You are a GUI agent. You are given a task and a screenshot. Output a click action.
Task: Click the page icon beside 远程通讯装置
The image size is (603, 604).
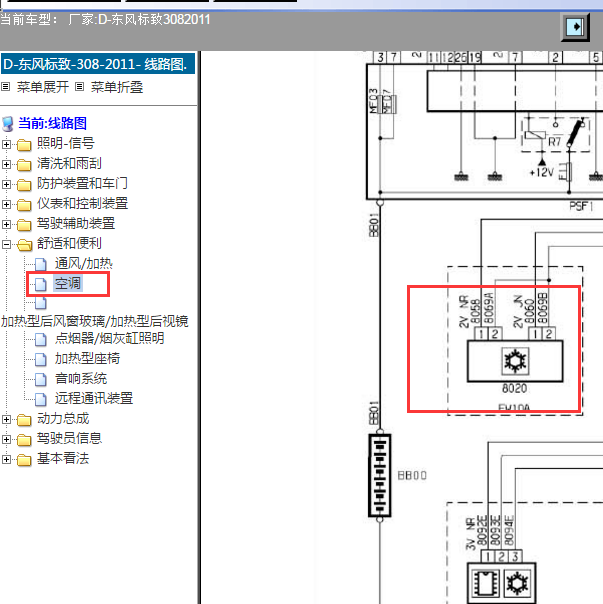point(41,399)
